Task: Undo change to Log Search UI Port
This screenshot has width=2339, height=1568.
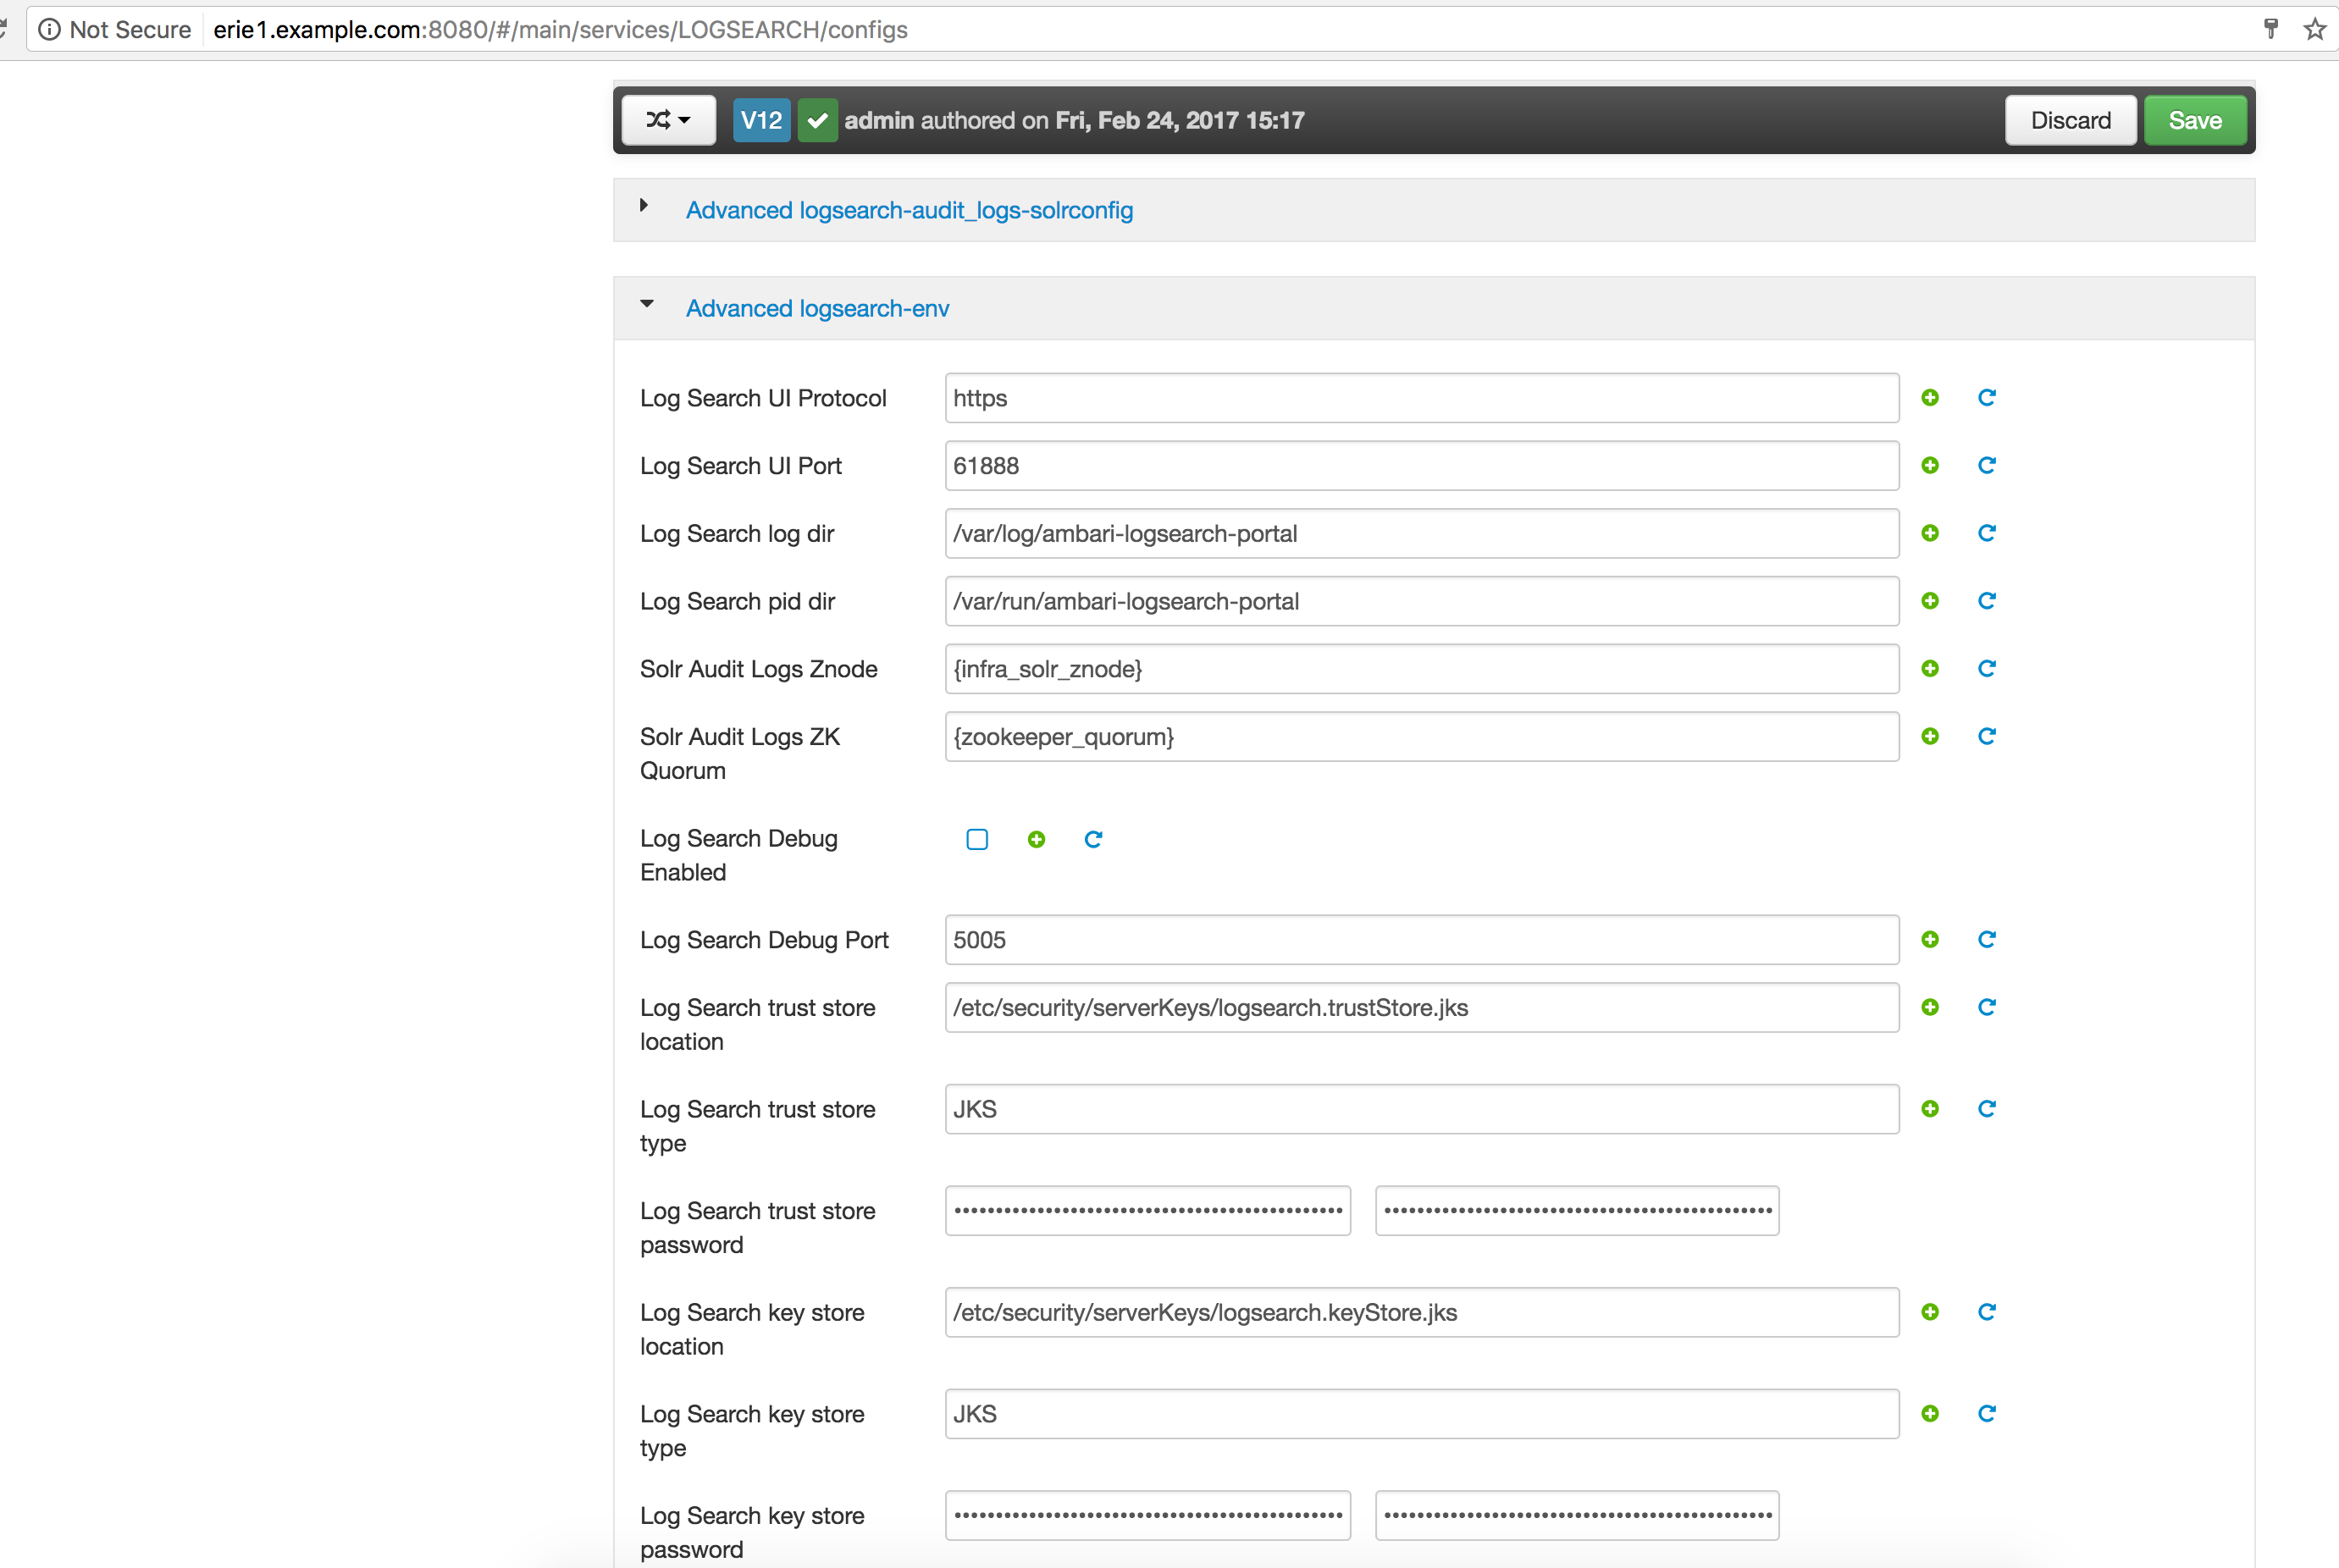Action: 1987,465
